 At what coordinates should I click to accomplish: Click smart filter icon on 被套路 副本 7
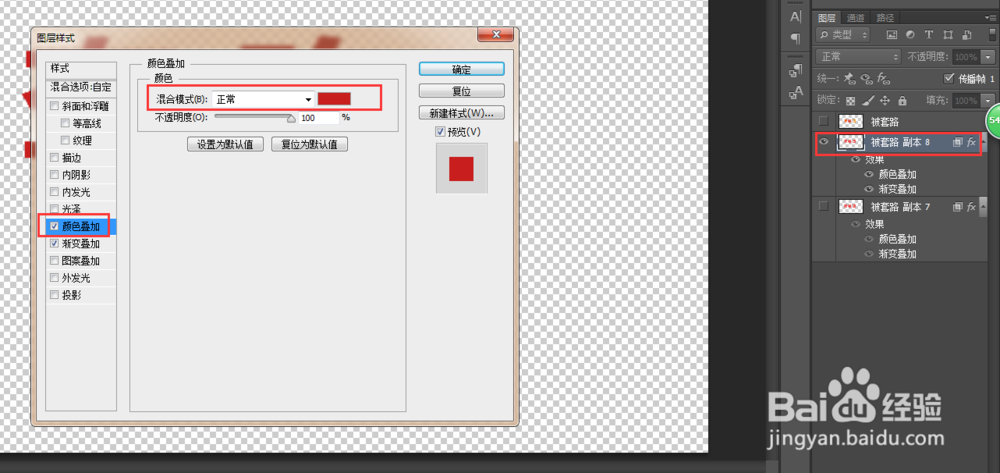click(x=957, y=207)
